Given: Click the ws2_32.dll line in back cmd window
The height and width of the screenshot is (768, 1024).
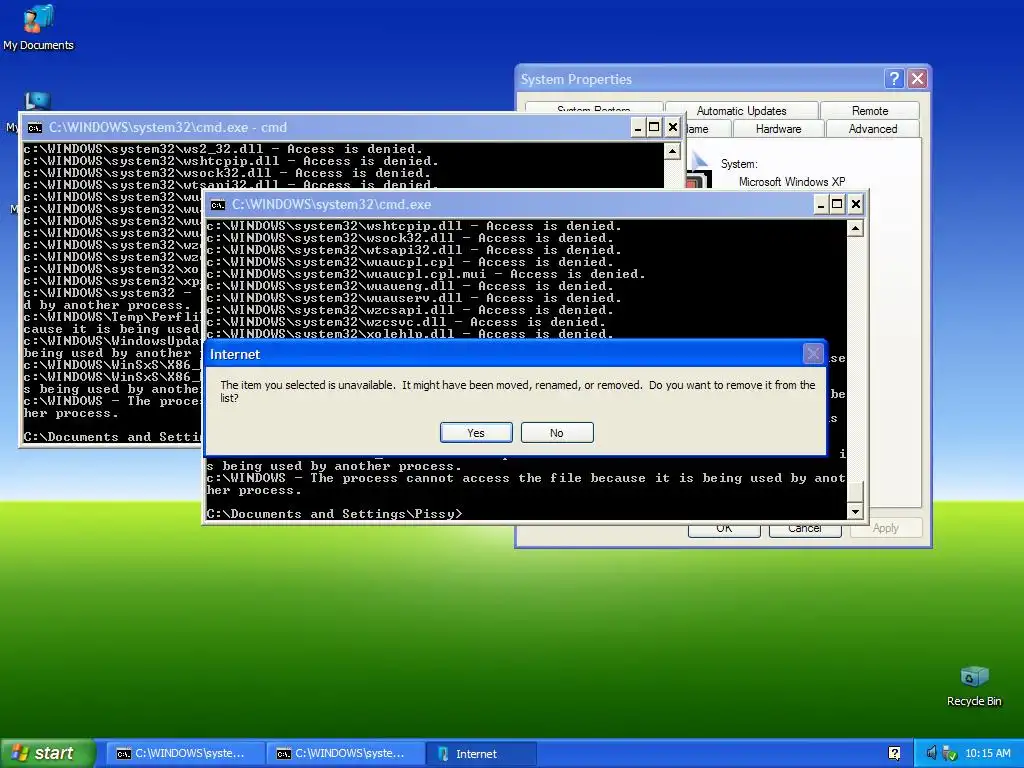Looking at the screenshot, I should point(223,149).
